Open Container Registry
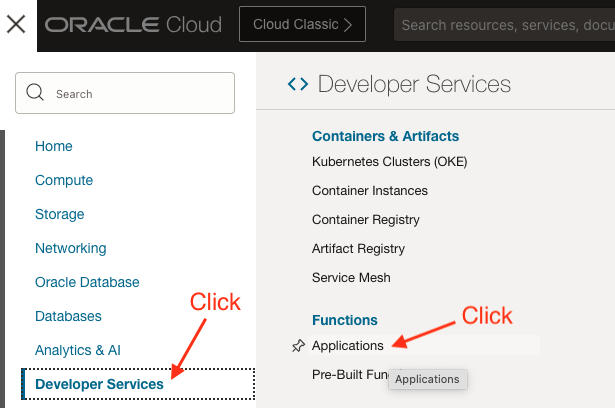The width and height of the screenshot is (615, 408). tap(366, 220)
